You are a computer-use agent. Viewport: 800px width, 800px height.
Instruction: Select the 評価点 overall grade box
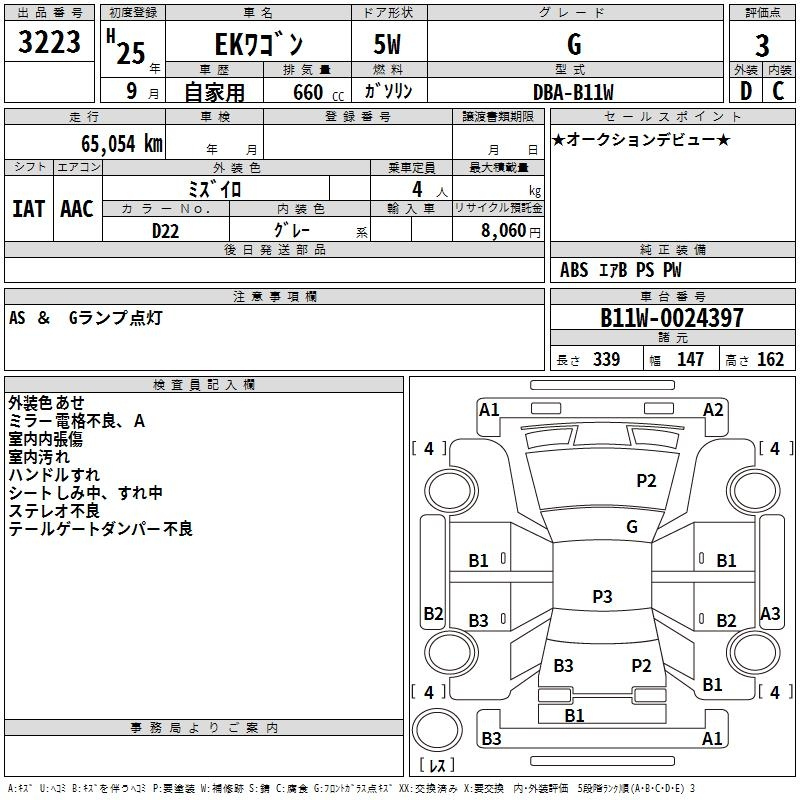click(762, 43)
